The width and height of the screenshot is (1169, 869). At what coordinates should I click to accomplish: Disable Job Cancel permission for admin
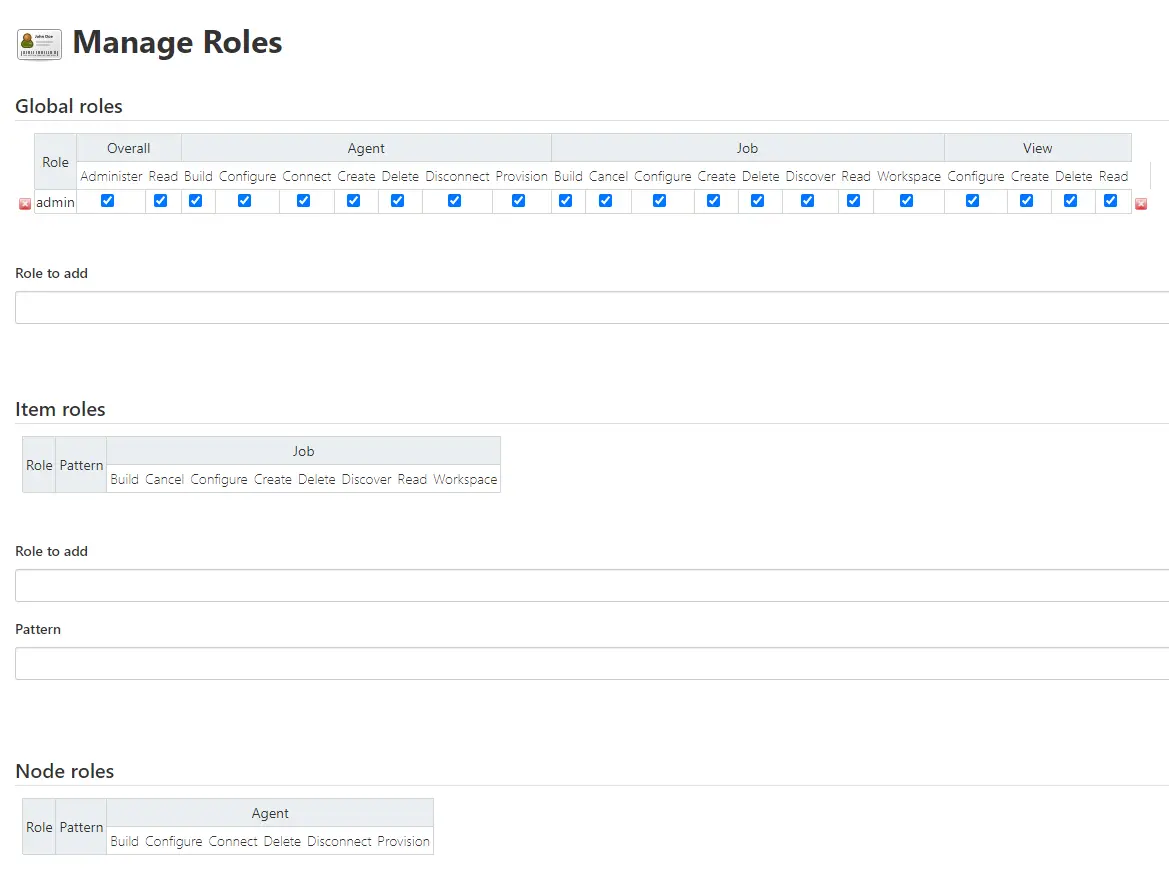click(x=606, y=201)
